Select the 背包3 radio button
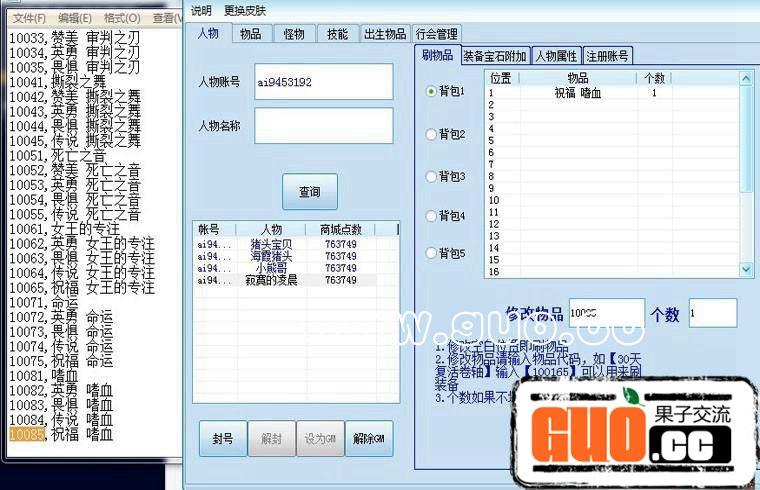This screenshot has width=760, height=490. coord(432,176)
